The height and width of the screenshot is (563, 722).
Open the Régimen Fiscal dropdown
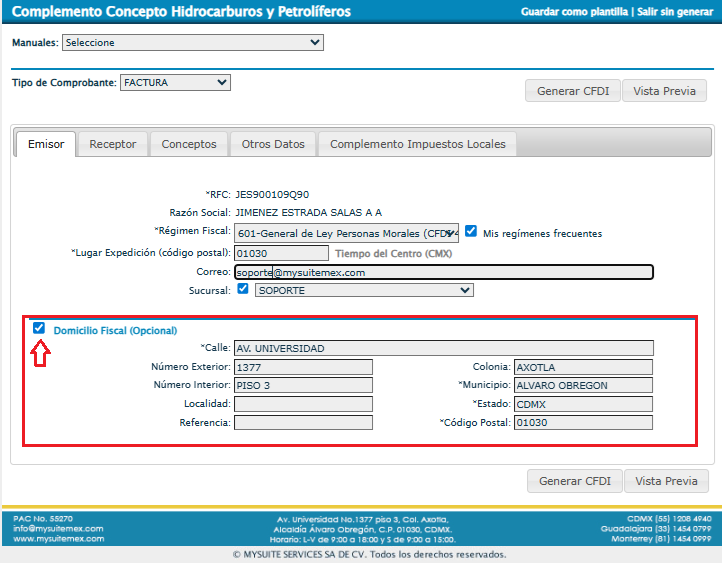[346, 233]
